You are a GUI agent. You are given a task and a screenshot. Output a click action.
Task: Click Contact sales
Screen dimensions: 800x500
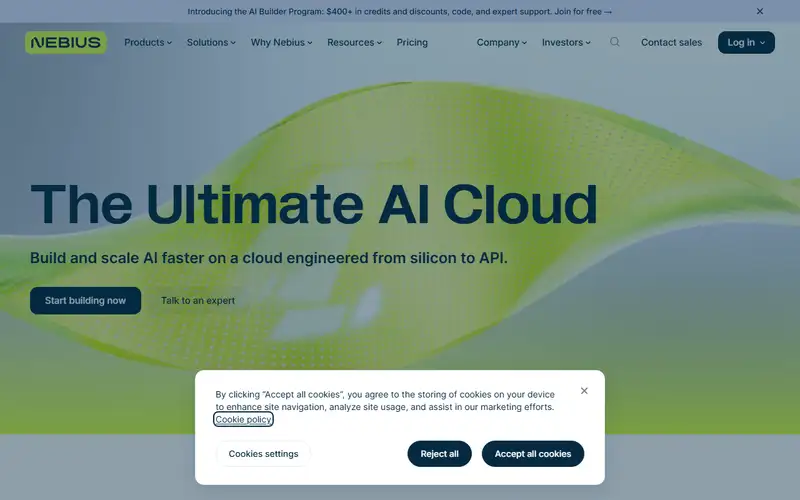pos(671,42)
